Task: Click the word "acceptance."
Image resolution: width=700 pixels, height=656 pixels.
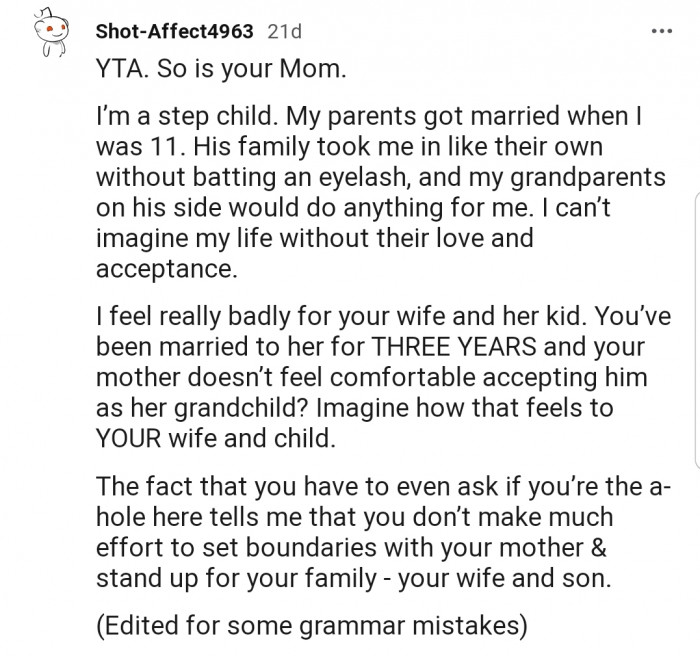Action: pos(167,269)
